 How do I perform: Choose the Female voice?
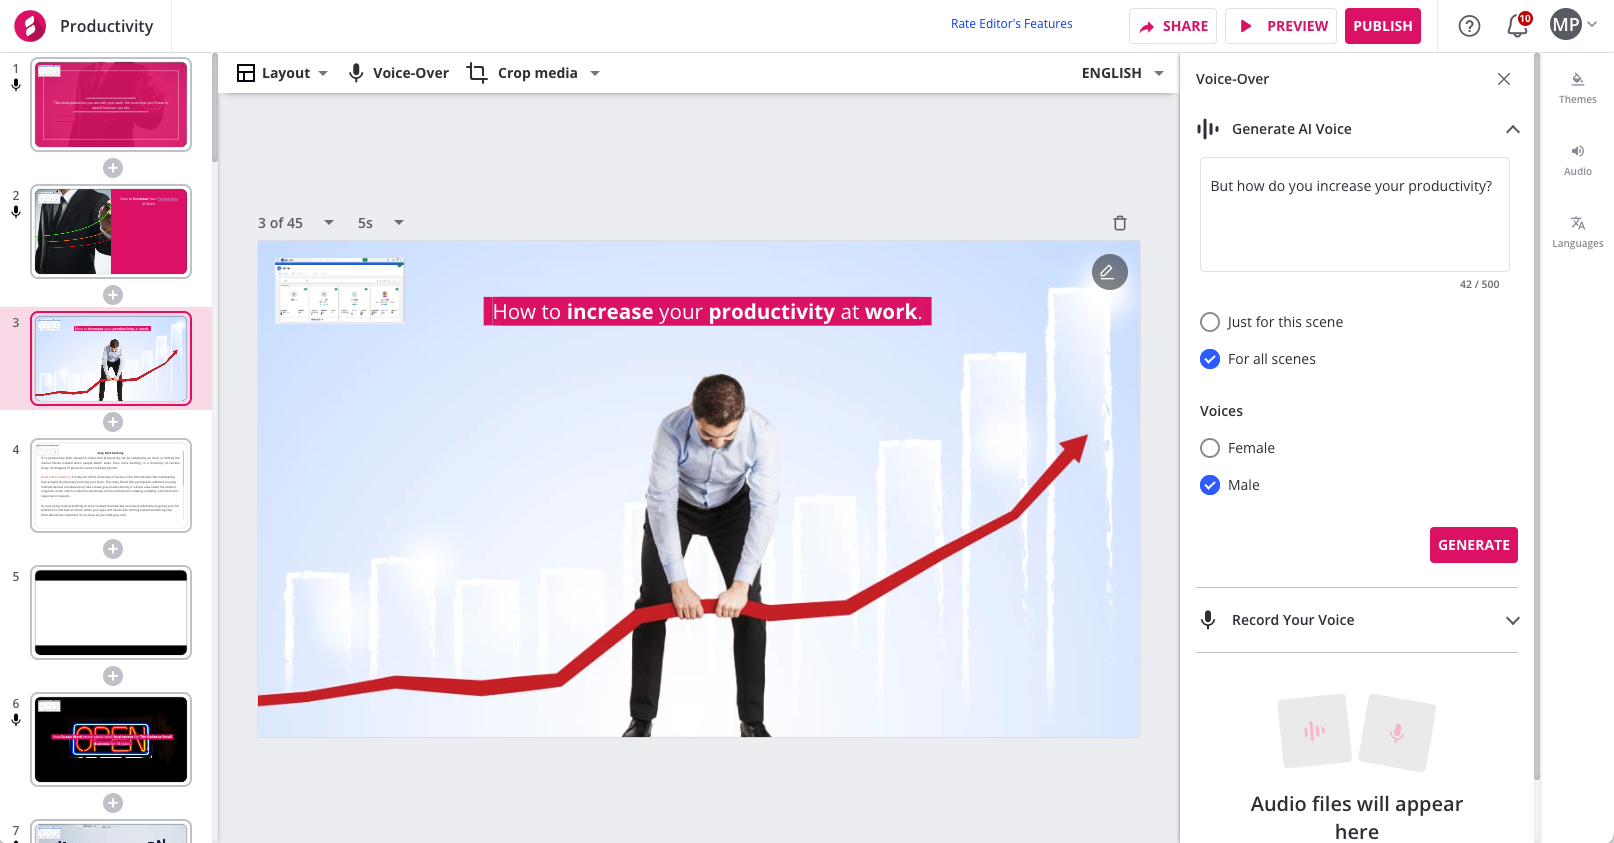point(1210,448)
